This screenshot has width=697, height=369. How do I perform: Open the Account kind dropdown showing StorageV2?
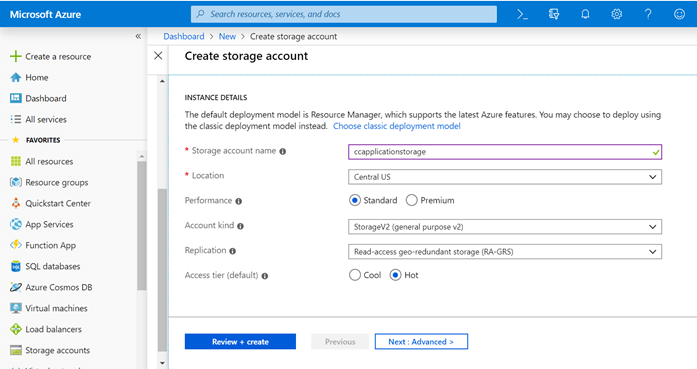pyautogui.click(x=505, y=227)
